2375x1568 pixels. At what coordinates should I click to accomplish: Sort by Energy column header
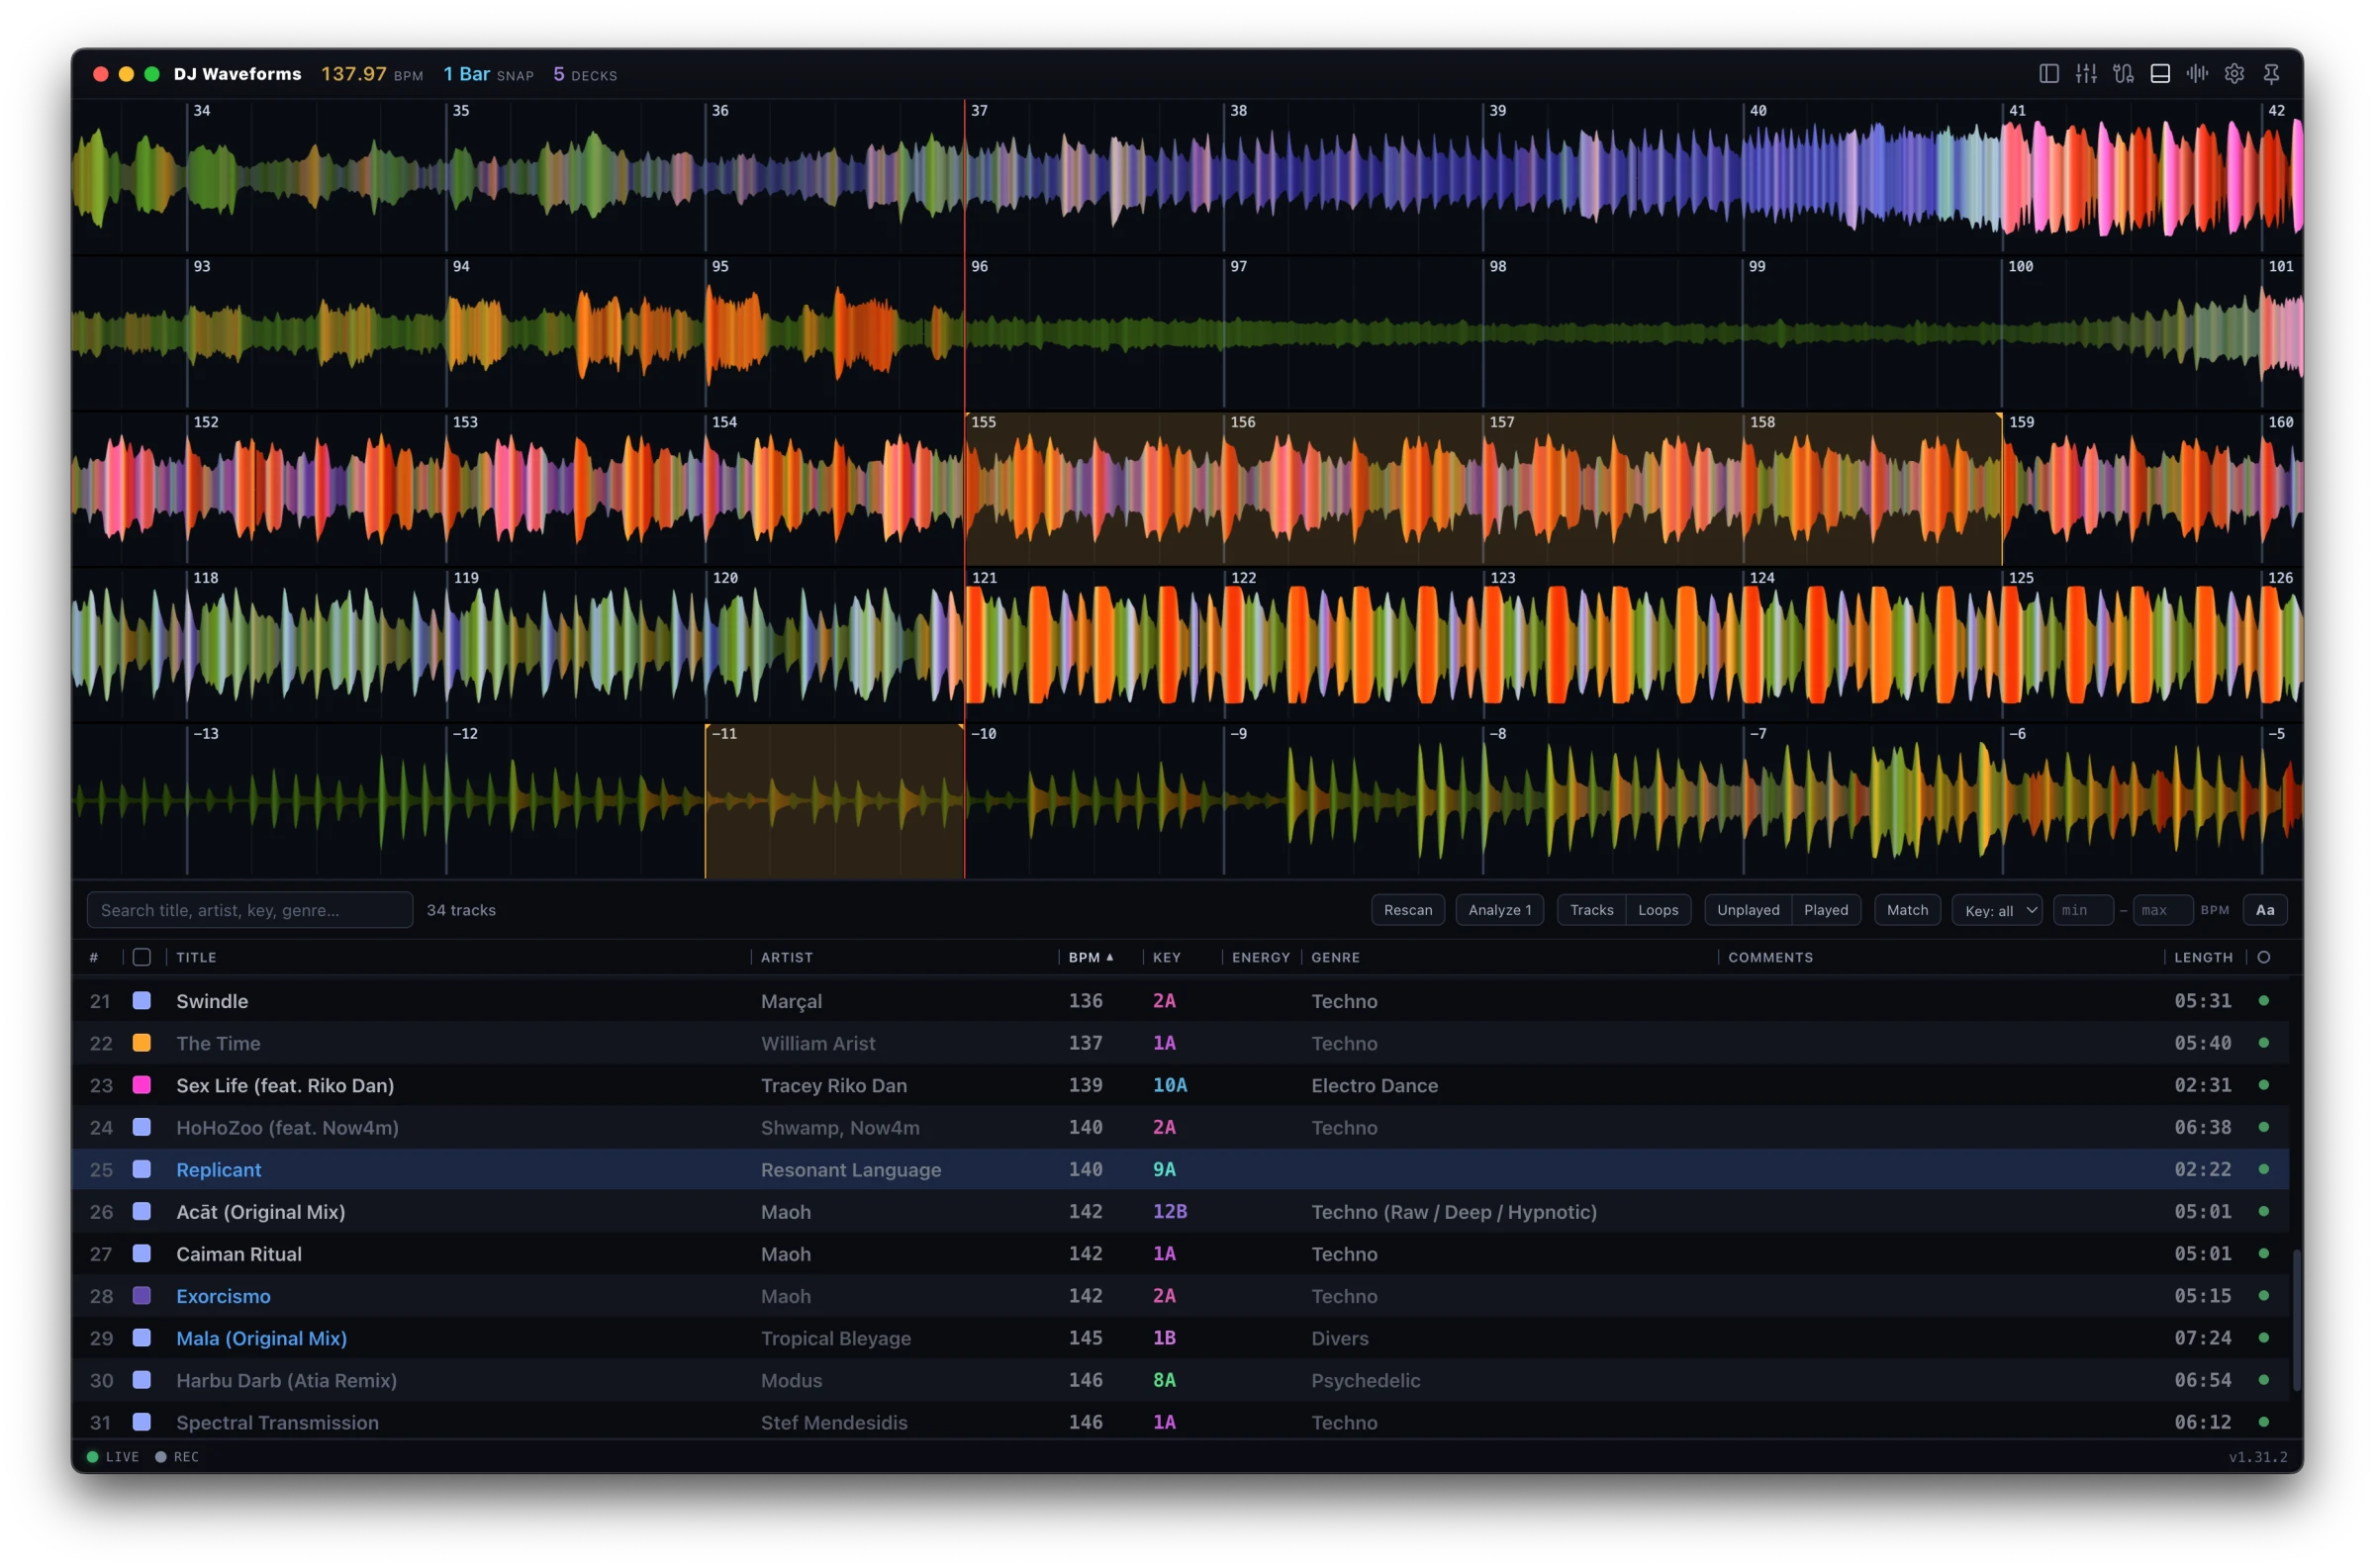(x=1260, y=957)
